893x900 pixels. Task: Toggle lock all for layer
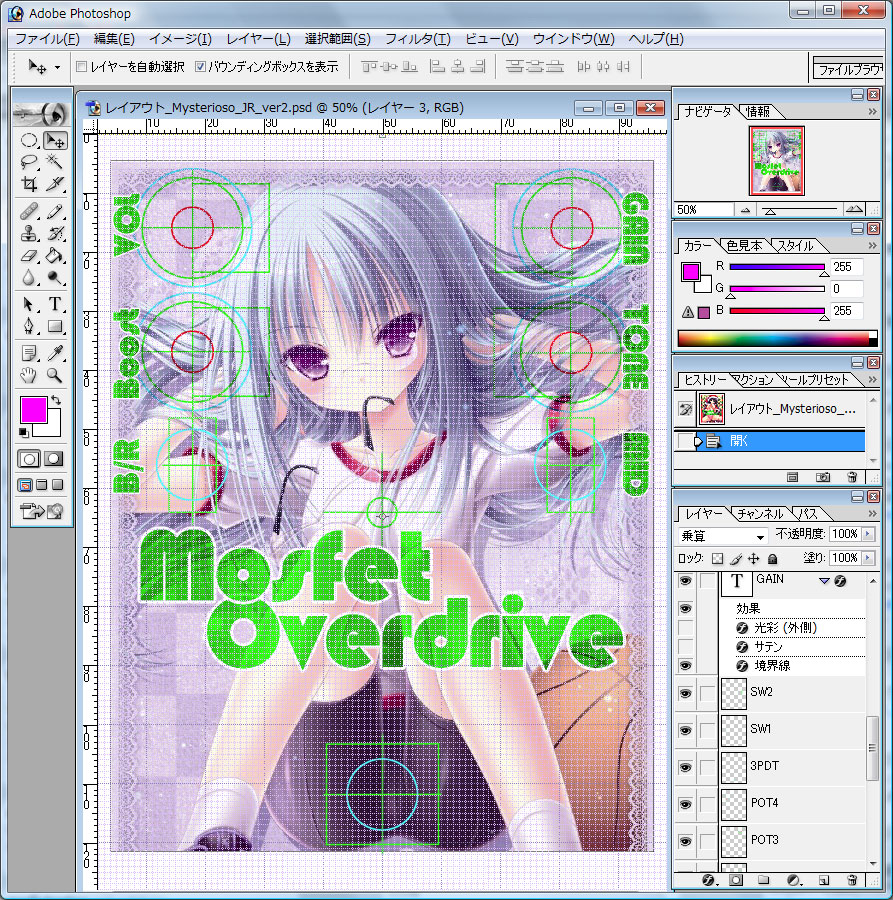pyautogui.click(x=772, y=558)
